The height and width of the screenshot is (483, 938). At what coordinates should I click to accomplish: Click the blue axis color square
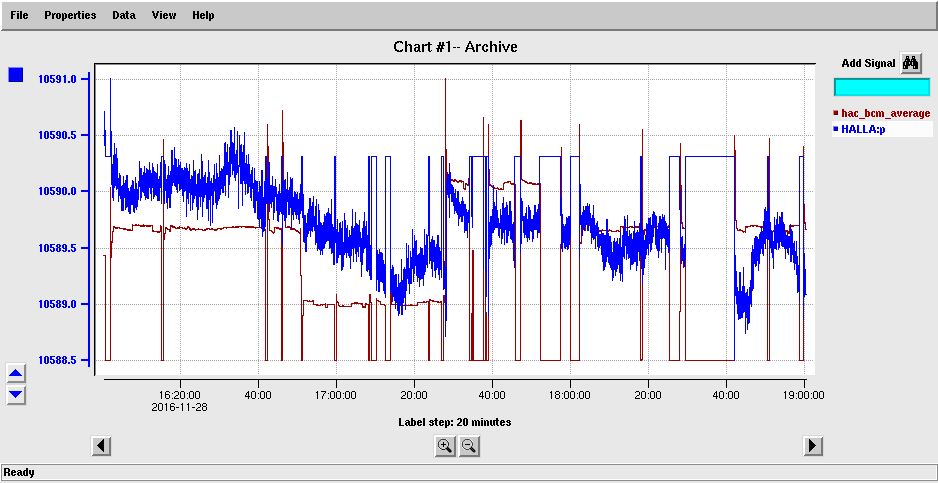click(x=16, y=75)
